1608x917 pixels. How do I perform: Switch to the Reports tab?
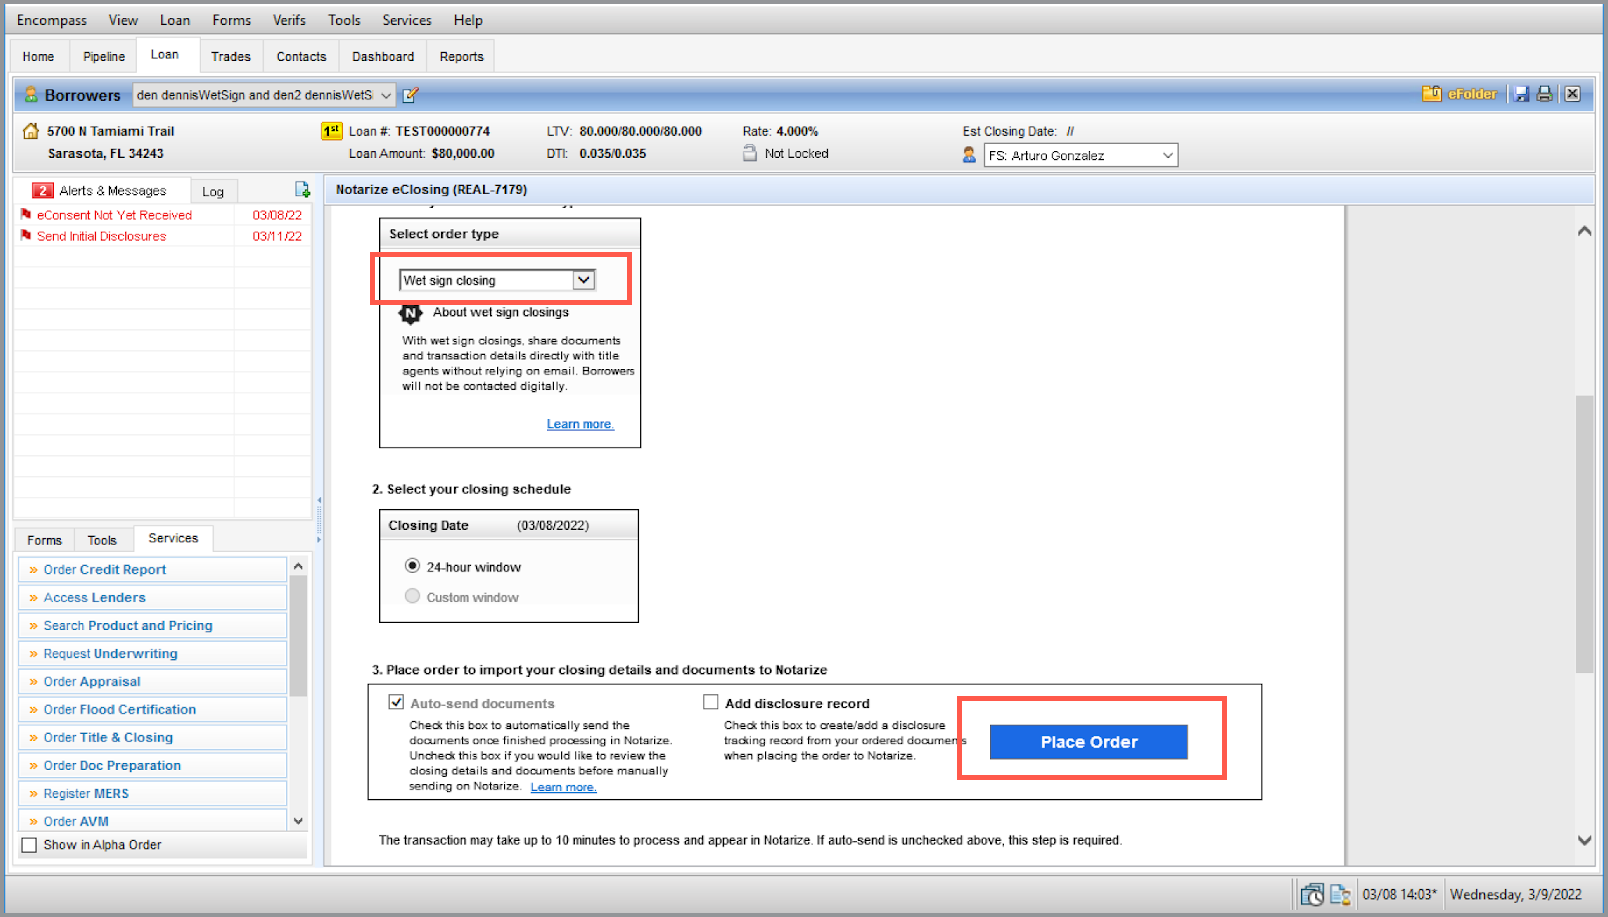click(x=461, y=56)
